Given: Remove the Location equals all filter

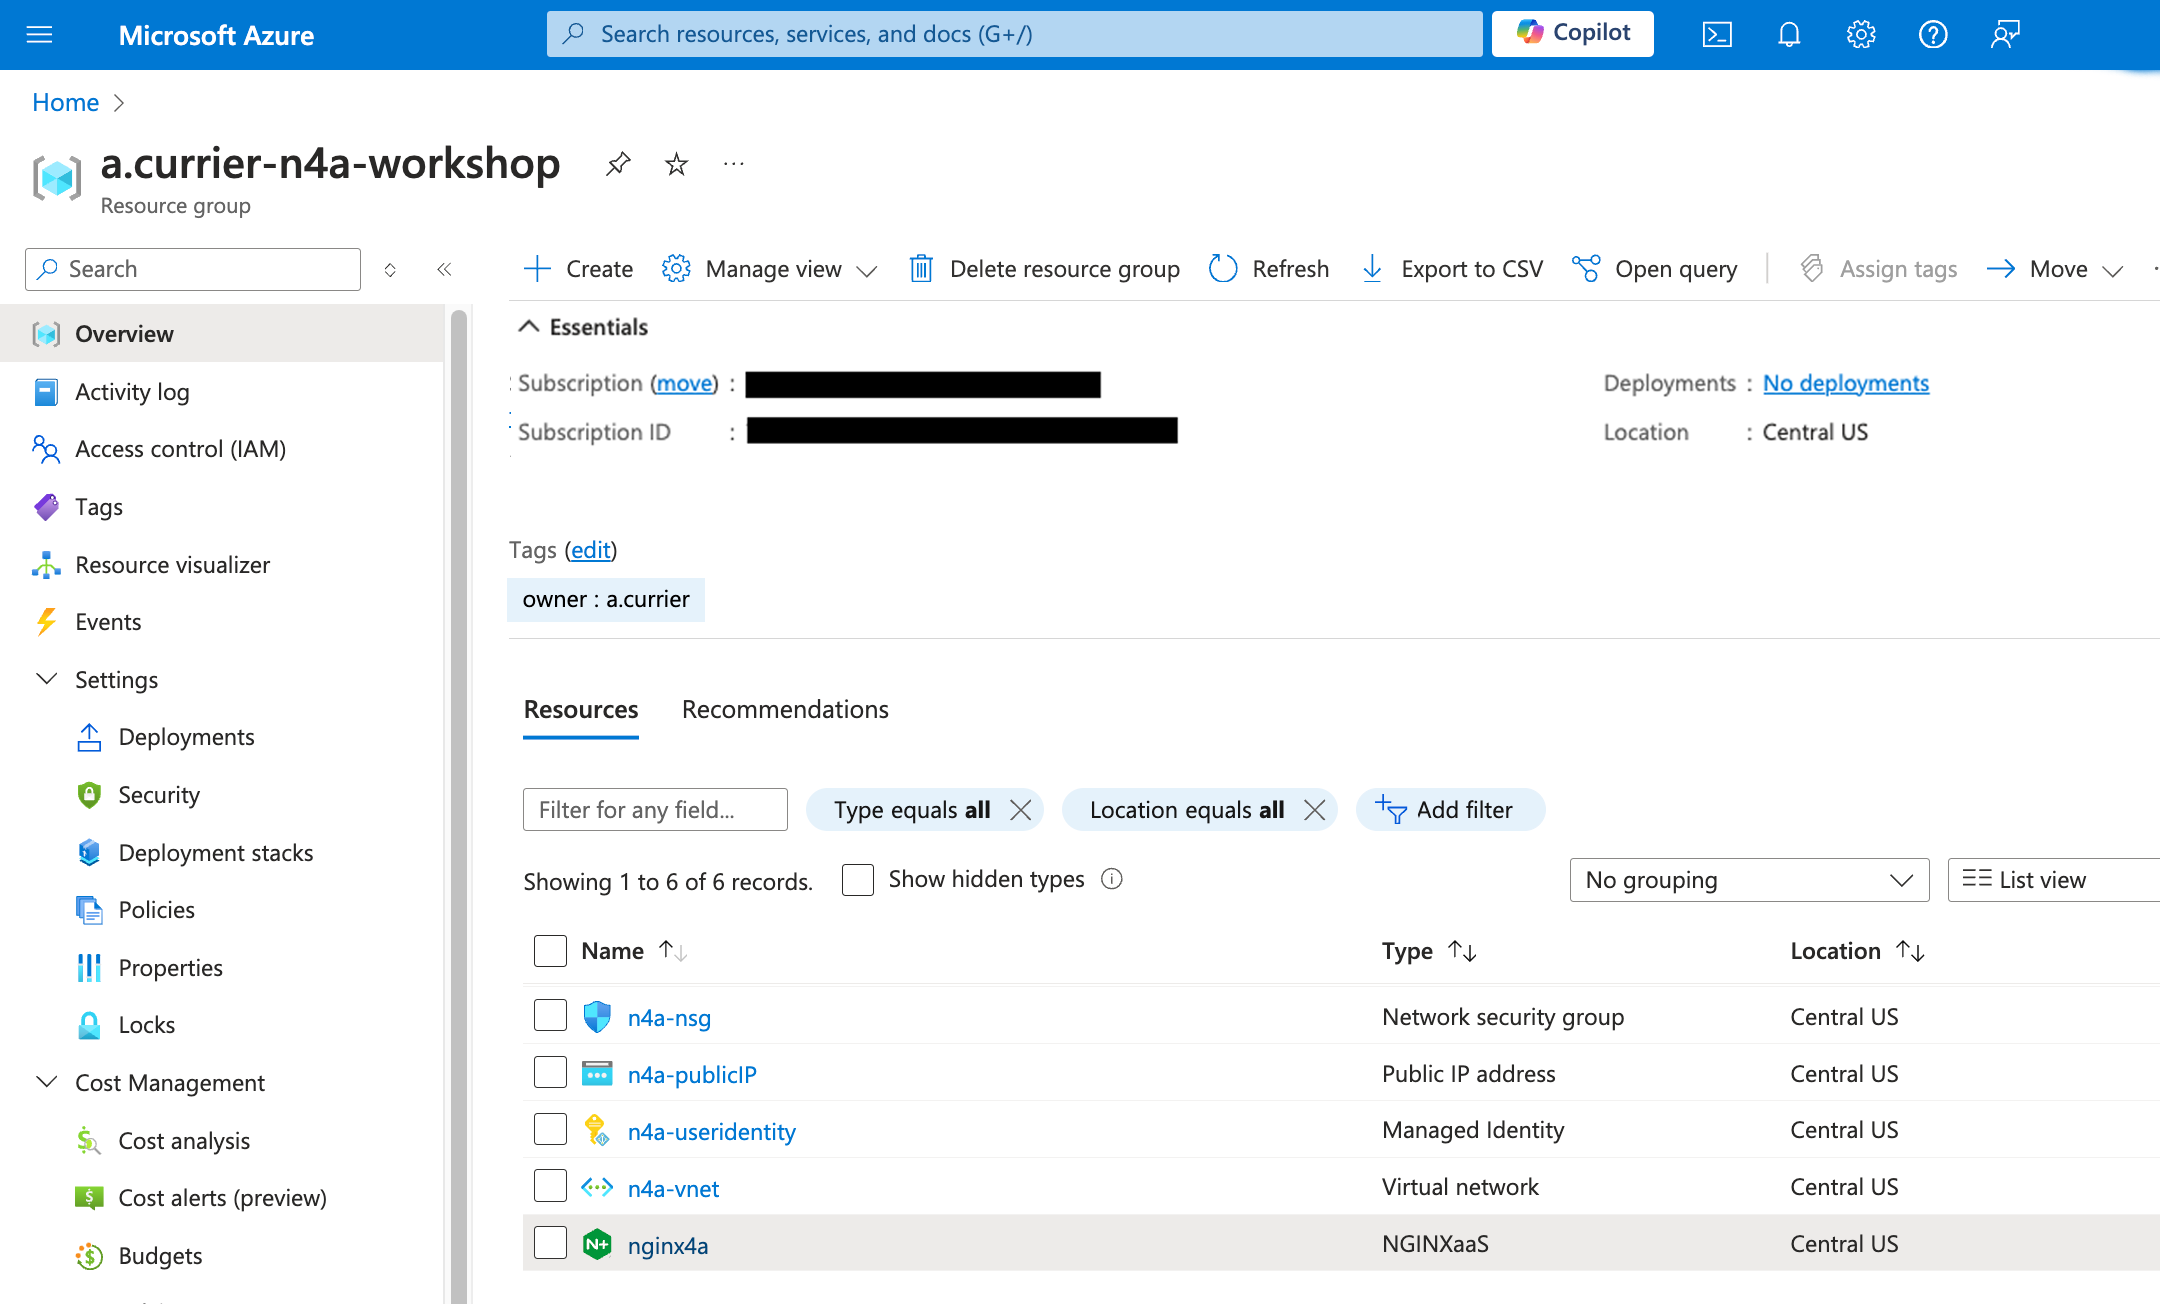Looking at the screenshot, I should 1315,809.
